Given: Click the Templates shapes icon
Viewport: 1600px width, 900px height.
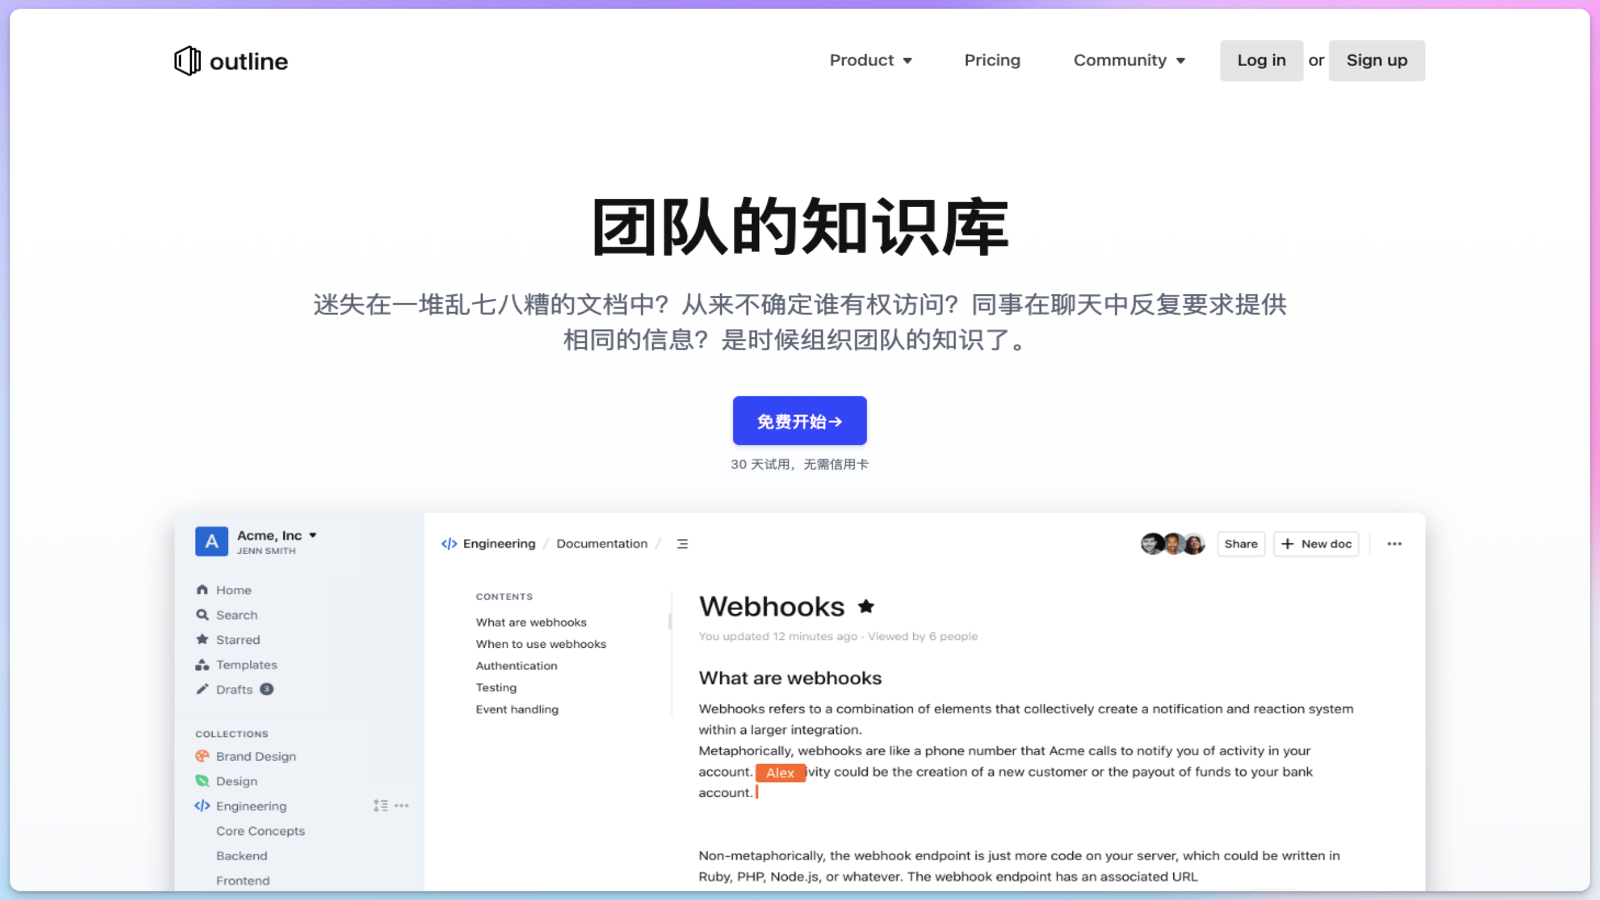Looking at the screenshot, I should tap(203, 665).
